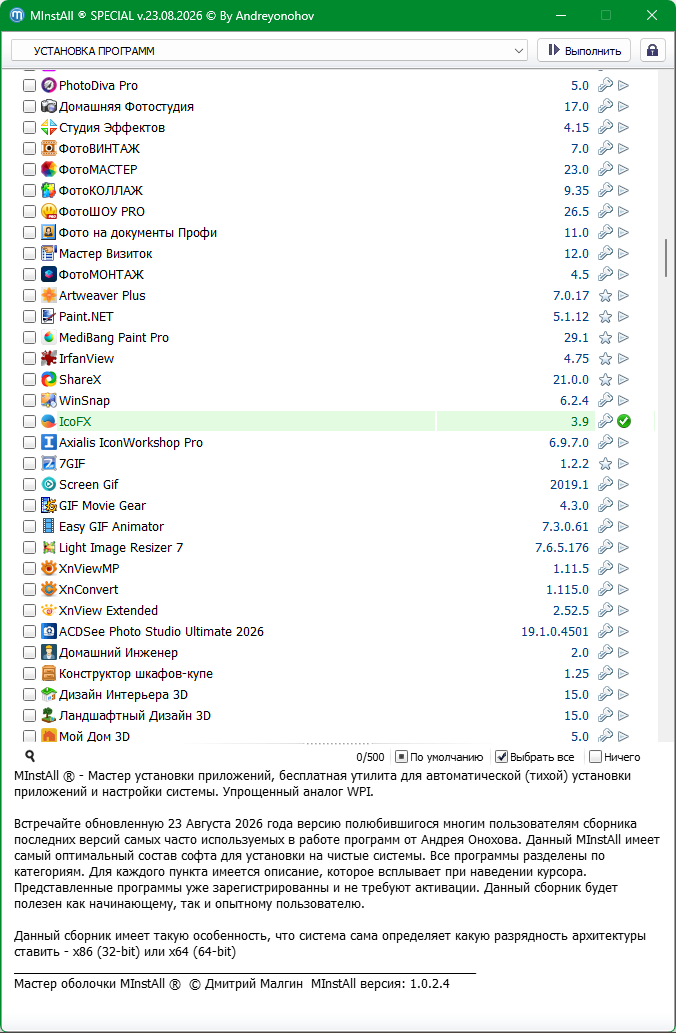This screenshot has height=1033, width=676.
Task: Click the play arrow for ACDSee Photo Studio Ultimate 2026
Action: point(623,632)
